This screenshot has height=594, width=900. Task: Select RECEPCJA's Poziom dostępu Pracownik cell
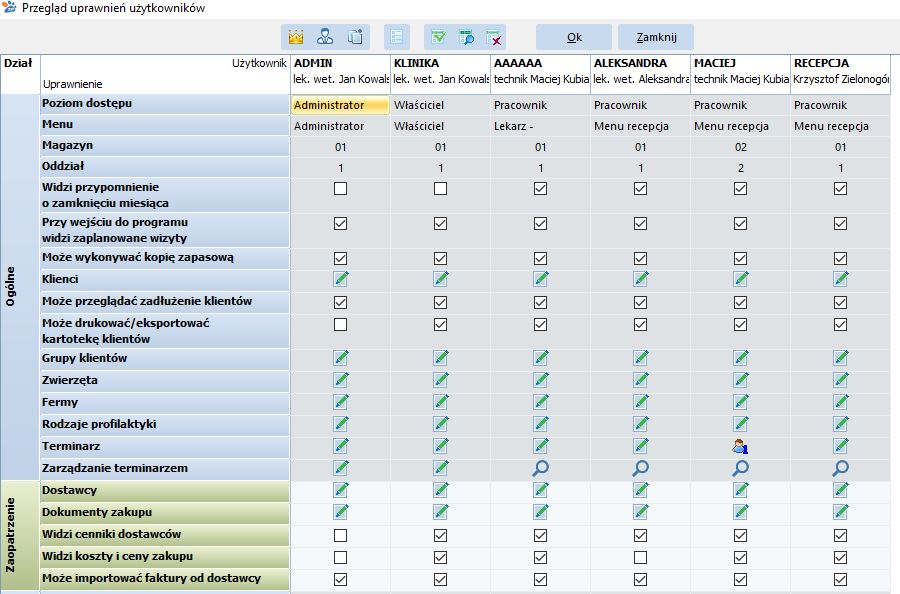coord(840,105)
